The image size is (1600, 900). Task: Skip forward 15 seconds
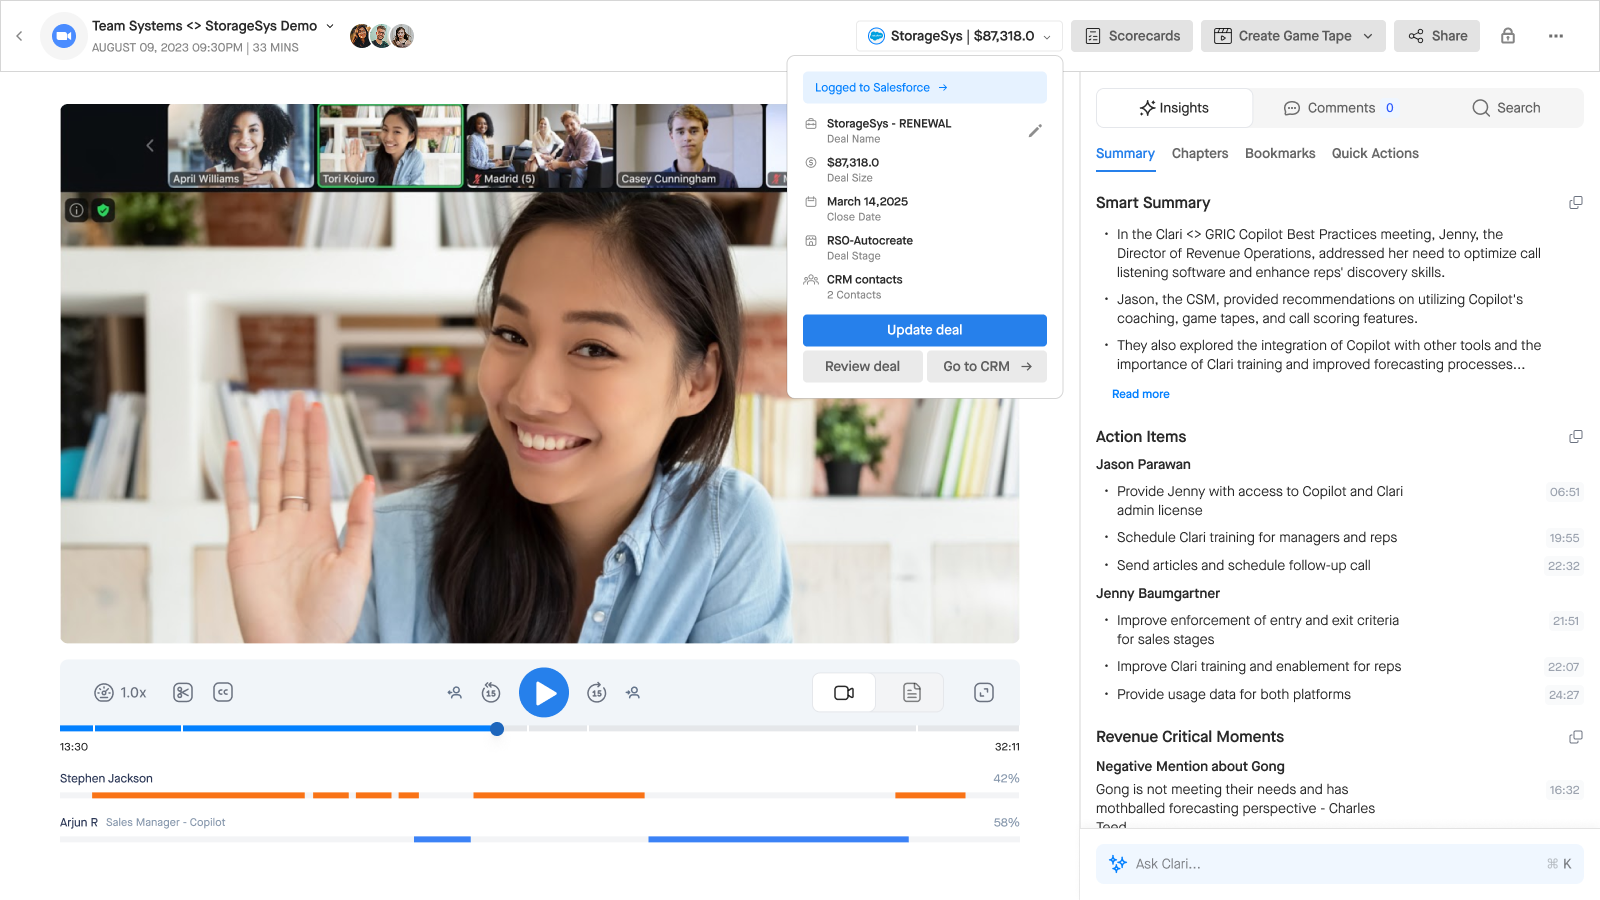[597, 692]
